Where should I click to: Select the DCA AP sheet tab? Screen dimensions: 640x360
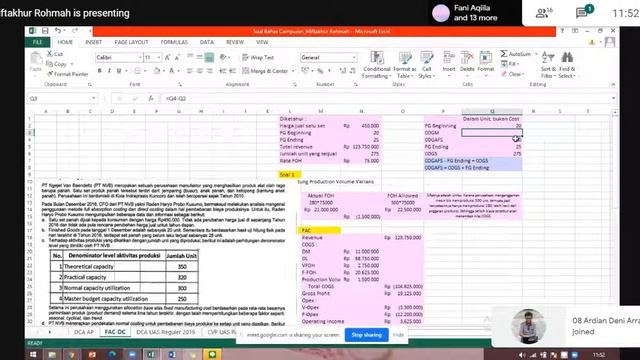[x=84, y=332]
